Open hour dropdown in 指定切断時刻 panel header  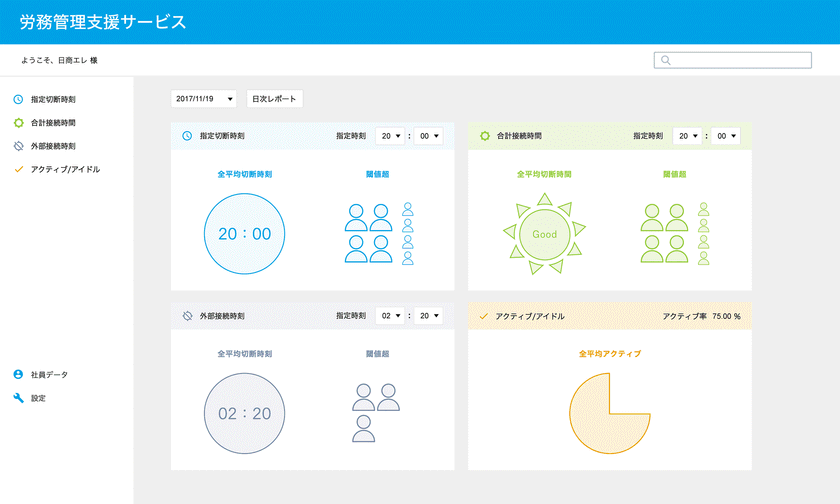tap(388, 135)
